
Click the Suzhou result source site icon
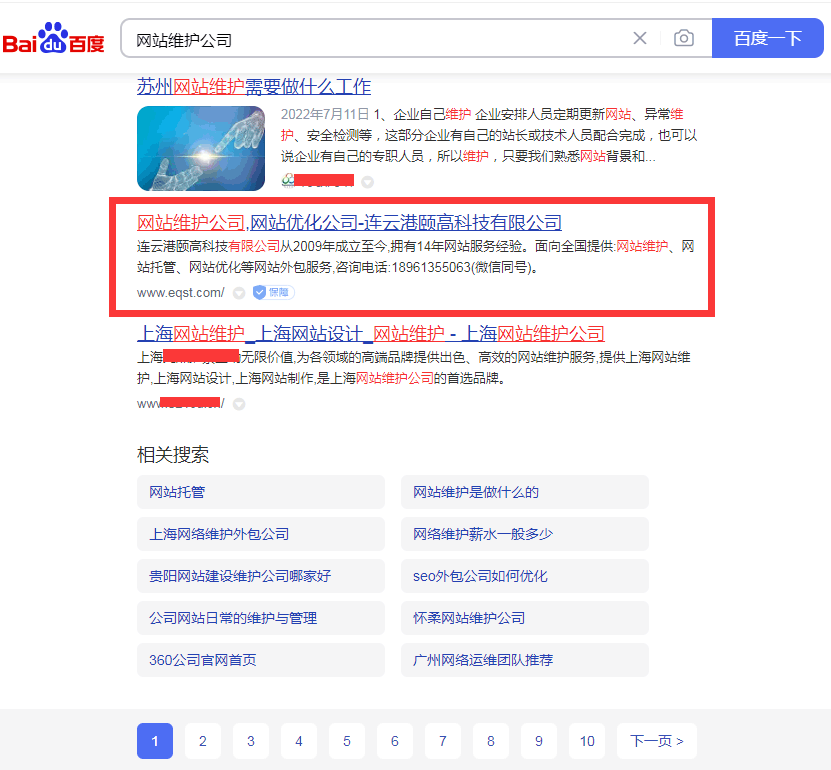click(x=288, y=180)
